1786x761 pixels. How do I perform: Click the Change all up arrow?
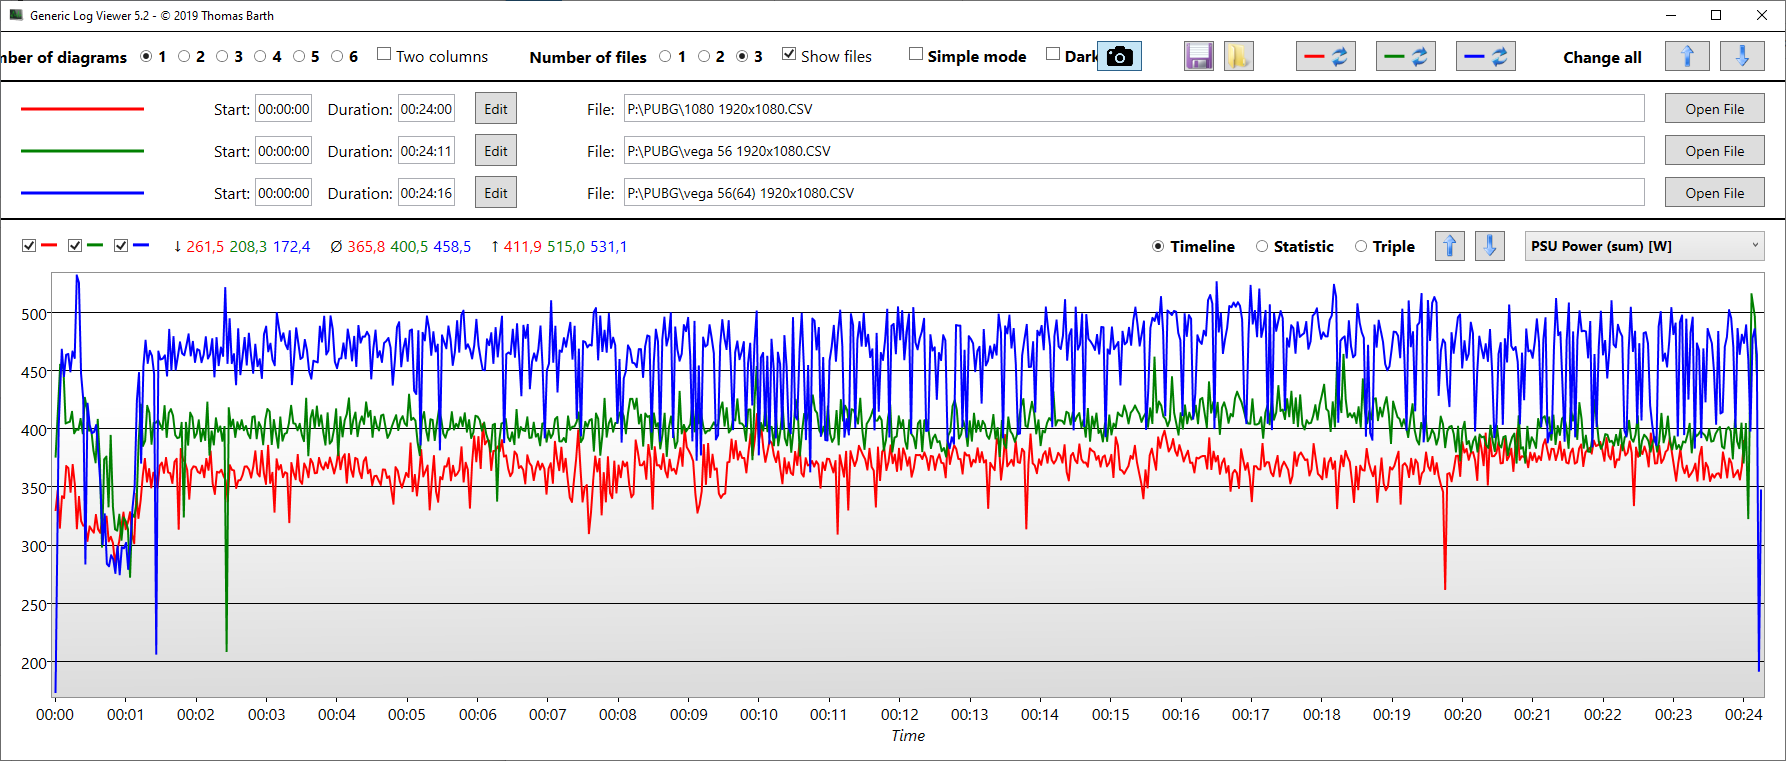coord(1687,57)
